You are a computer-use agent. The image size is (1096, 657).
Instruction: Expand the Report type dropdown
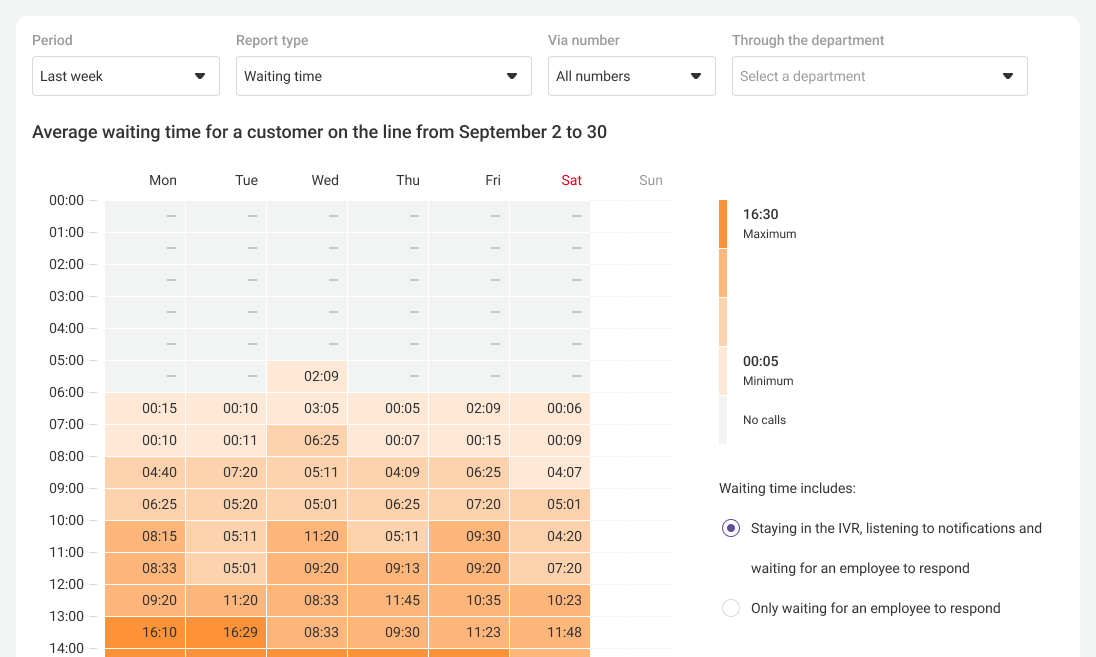pyautogui.click(x=383, y=76)
